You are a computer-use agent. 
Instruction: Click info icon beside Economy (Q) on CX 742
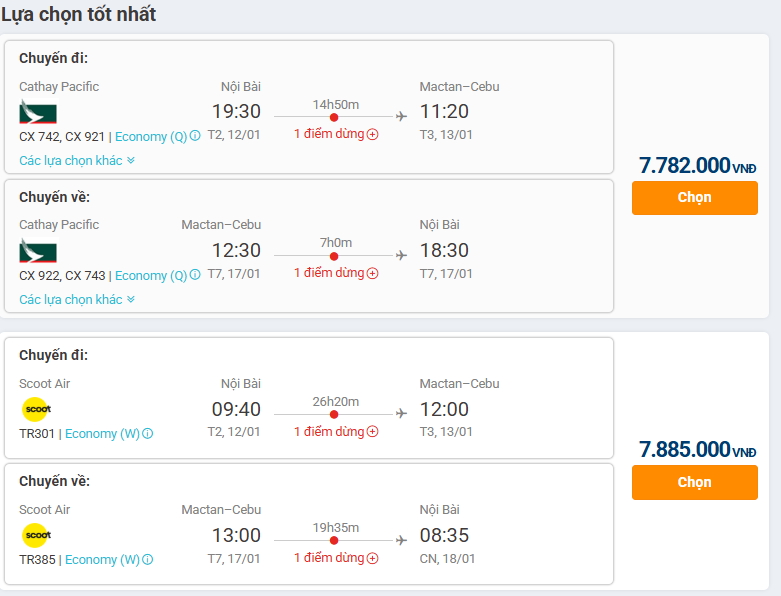pyautogui.click(x=195, y=136)
